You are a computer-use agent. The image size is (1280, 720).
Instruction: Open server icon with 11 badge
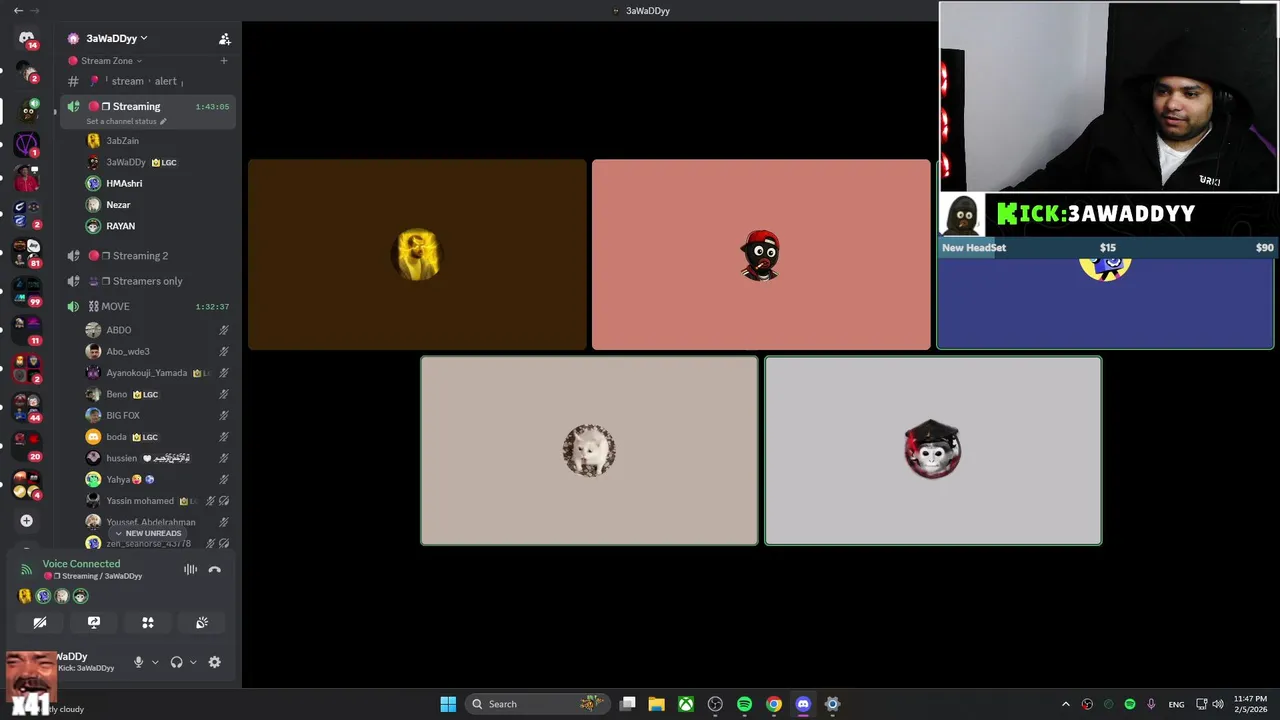[x=27, y=330]
